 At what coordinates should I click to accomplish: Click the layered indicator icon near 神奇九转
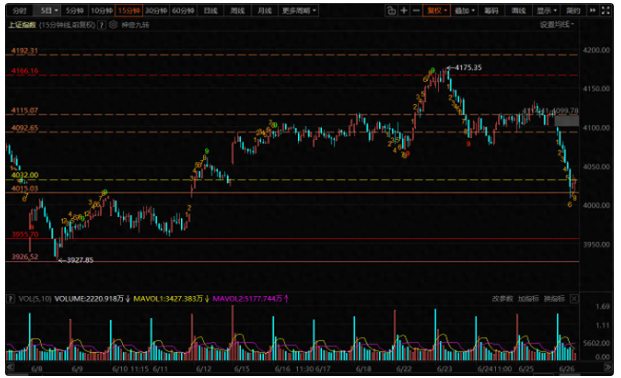[113, 25]
